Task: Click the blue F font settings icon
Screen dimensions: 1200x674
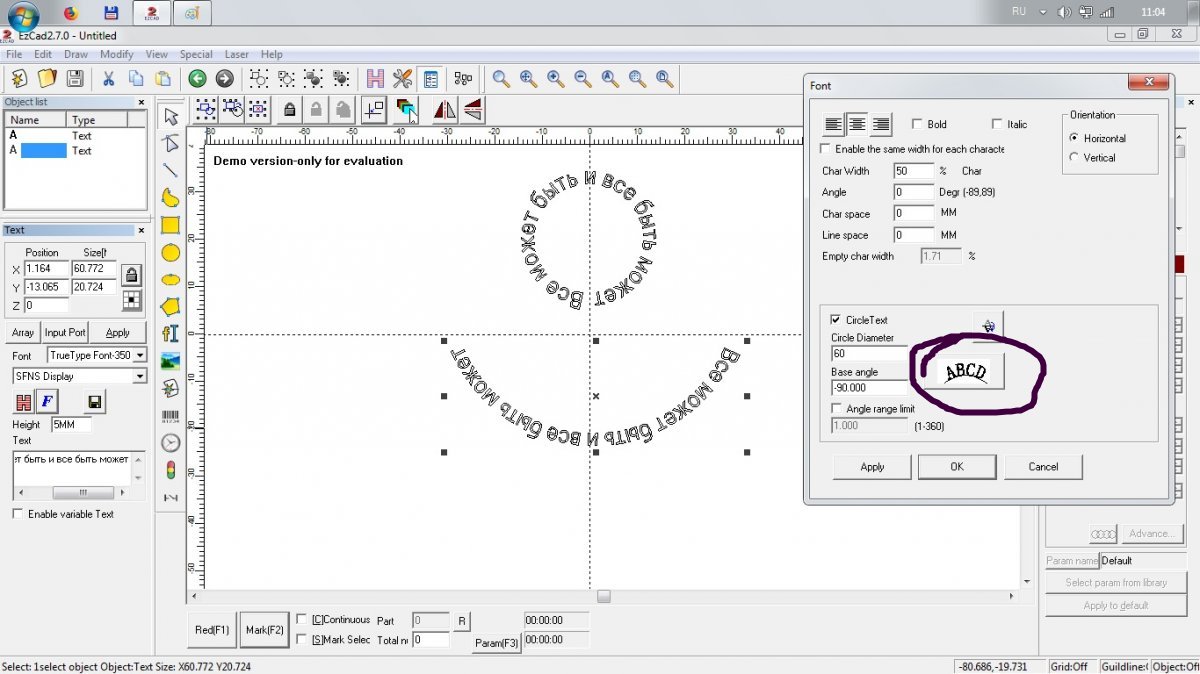Action: (x=48, y=402)
